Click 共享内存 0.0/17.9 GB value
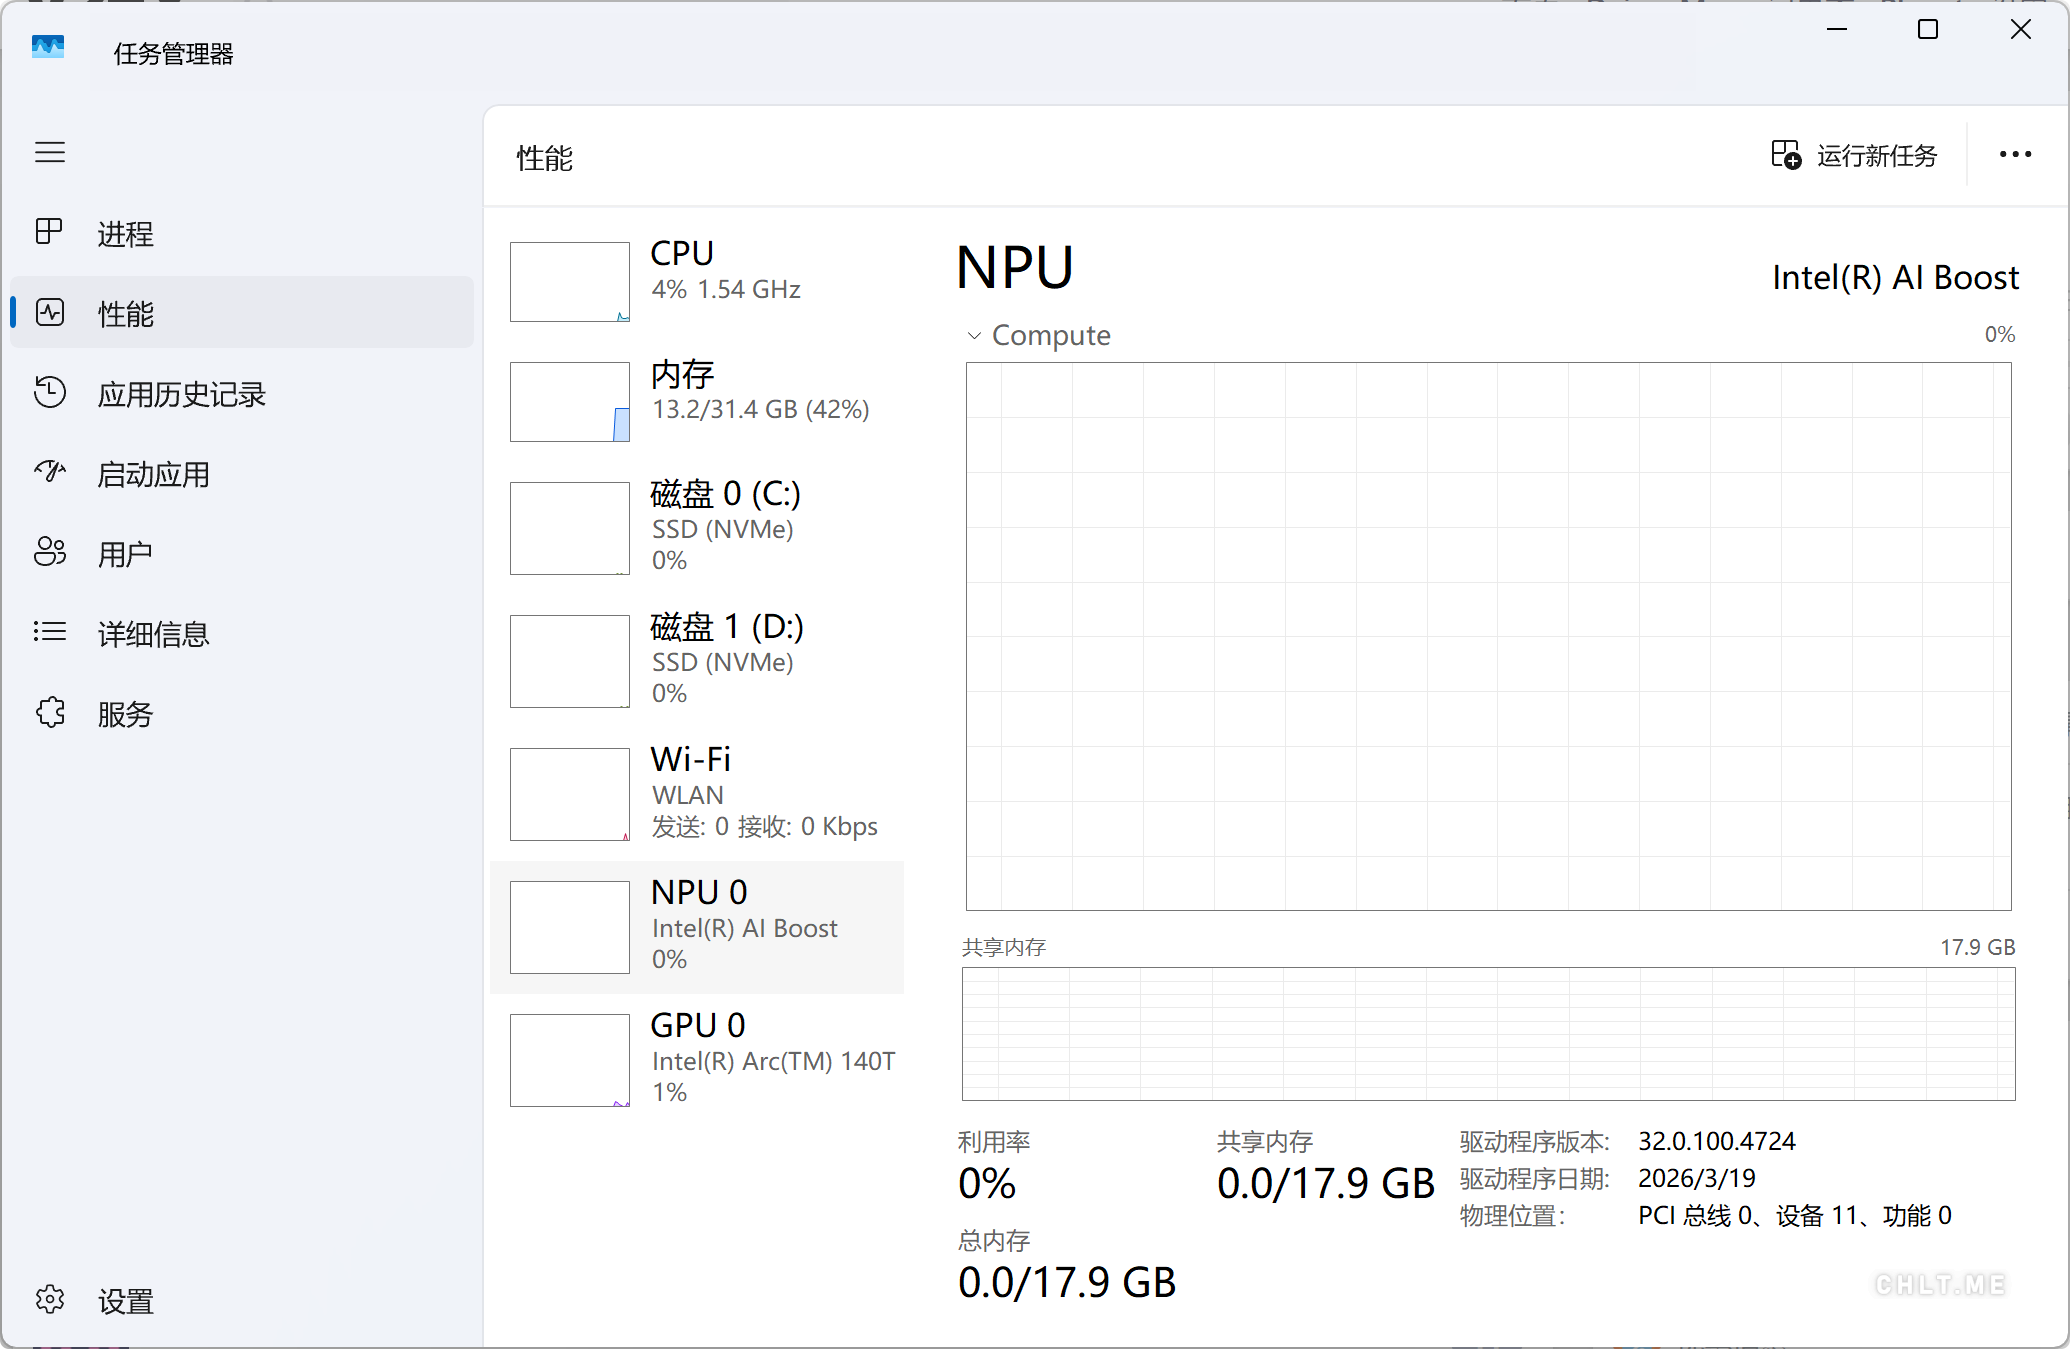 [1326, 1184]
